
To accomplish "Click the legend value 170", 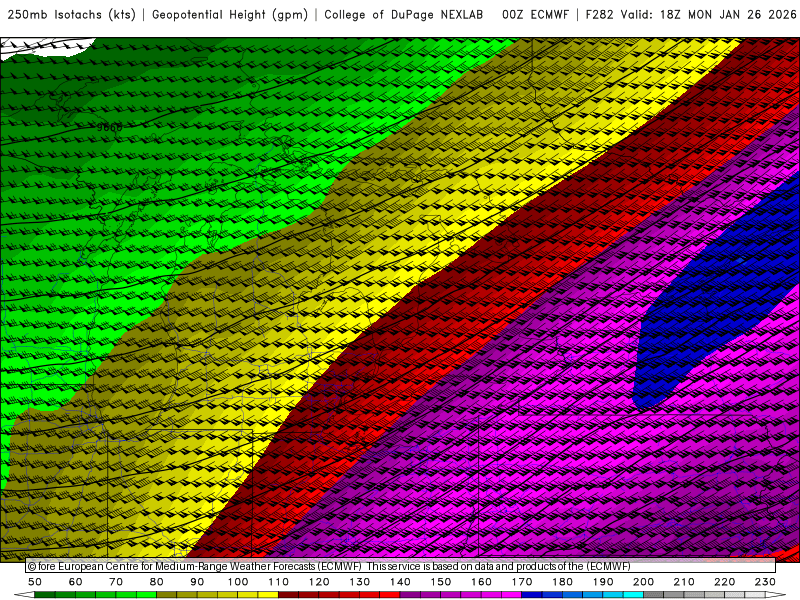I will 521,582.
